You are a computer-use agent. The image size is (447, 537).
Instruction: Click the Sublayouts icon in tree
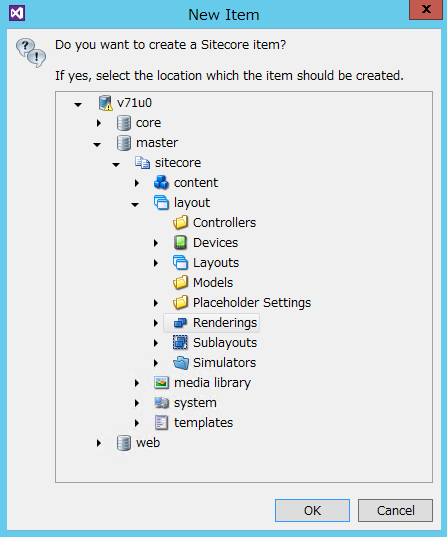coord(180,342)
